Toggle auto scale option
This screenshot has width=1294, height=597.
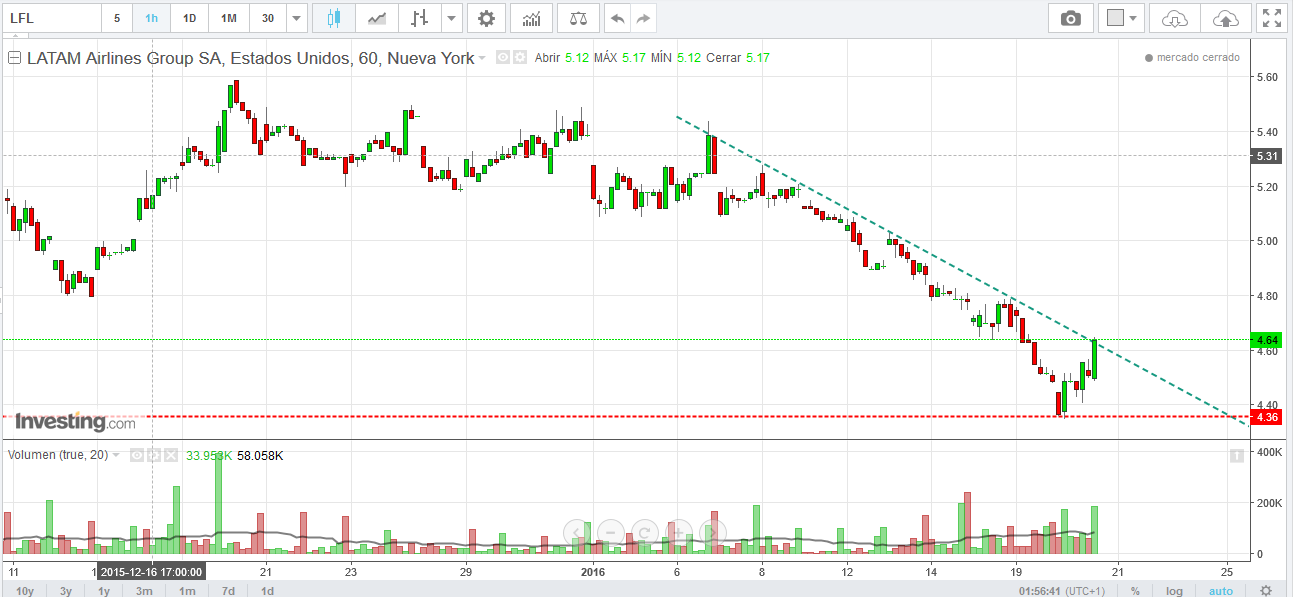pyautogui.click(x=1221, y=590)
